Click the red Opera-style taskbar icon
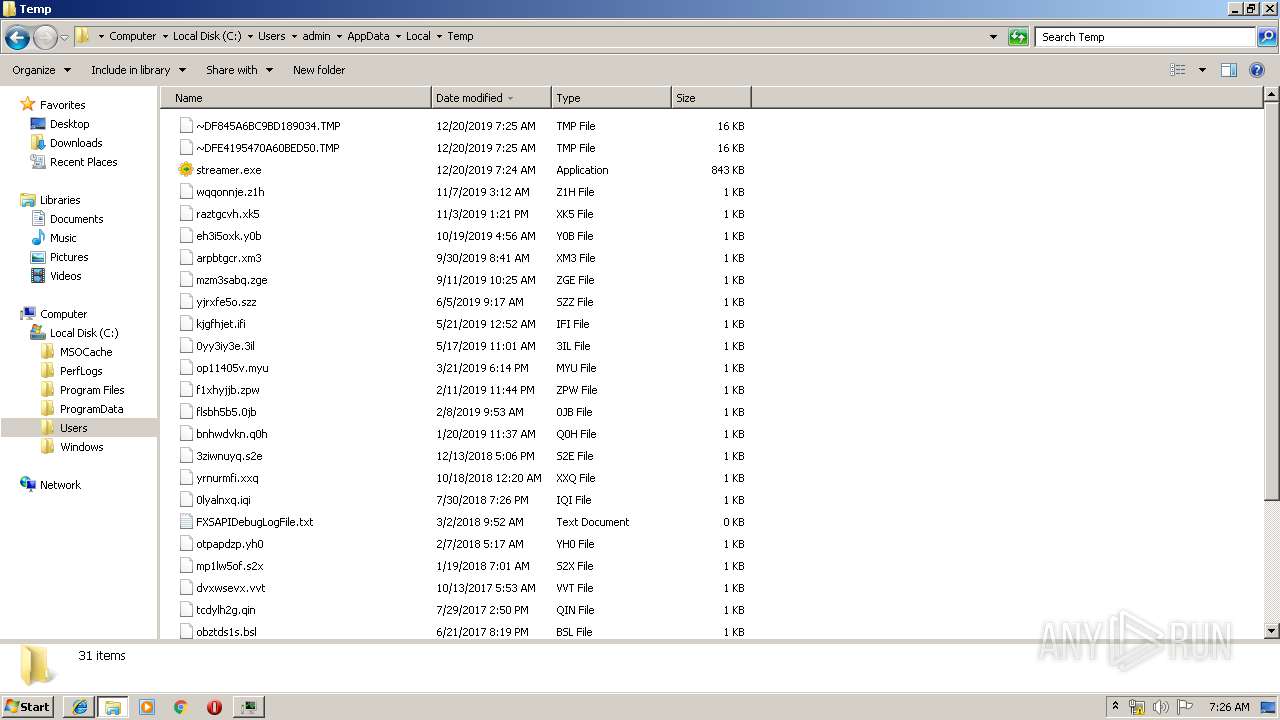The image size is (1280, 720). [214, 707]
